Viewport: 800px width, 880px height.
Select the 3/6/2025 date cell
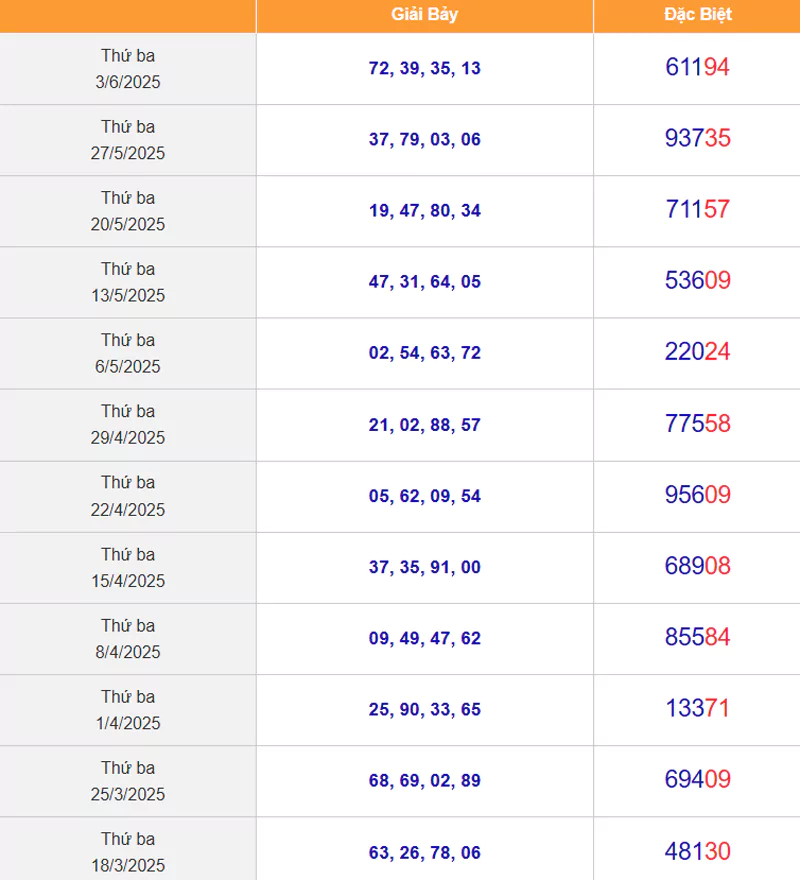click(128, 69)
